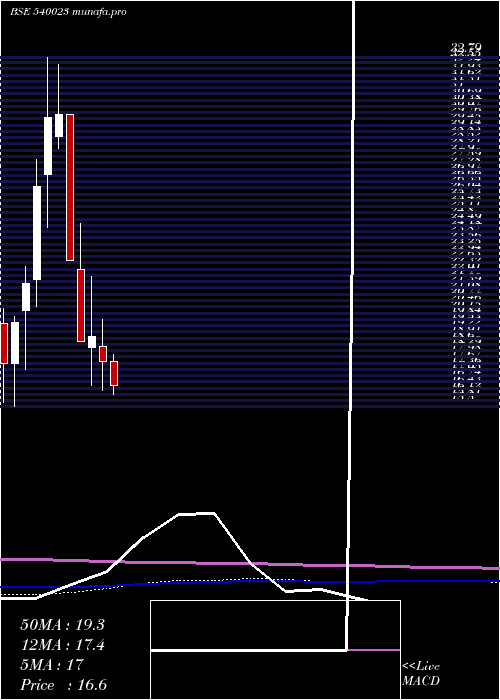The image size is (500, 700).
Task: Click the 'Price : 16.6' value
Action: (x=64, y=685)
